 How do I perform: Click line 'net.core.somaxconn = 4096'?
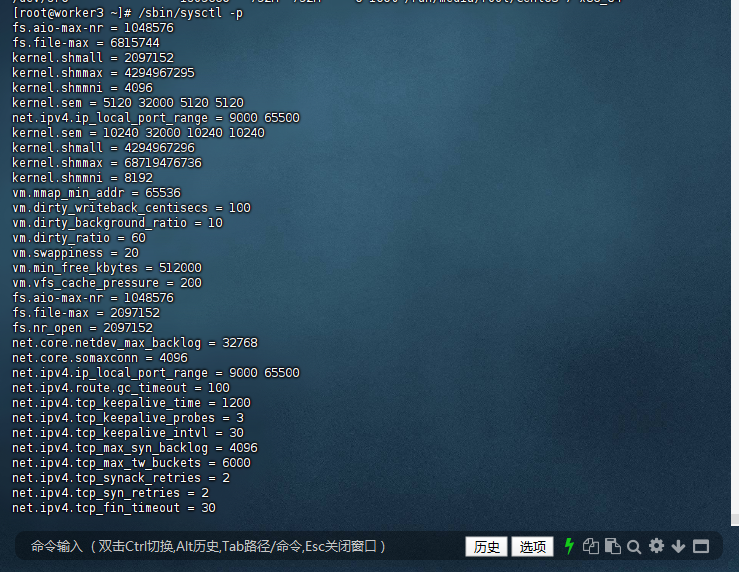pos(100,358)
